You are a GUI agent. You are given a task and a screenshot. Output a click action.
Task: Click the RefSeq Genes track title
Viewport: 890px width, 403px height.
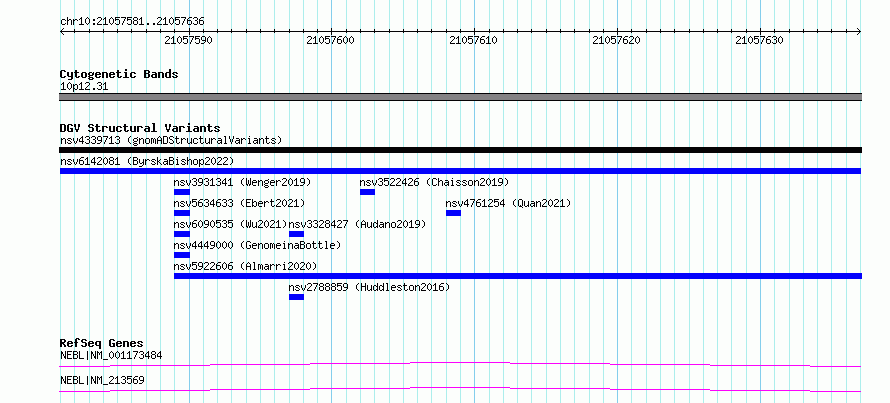102,343
